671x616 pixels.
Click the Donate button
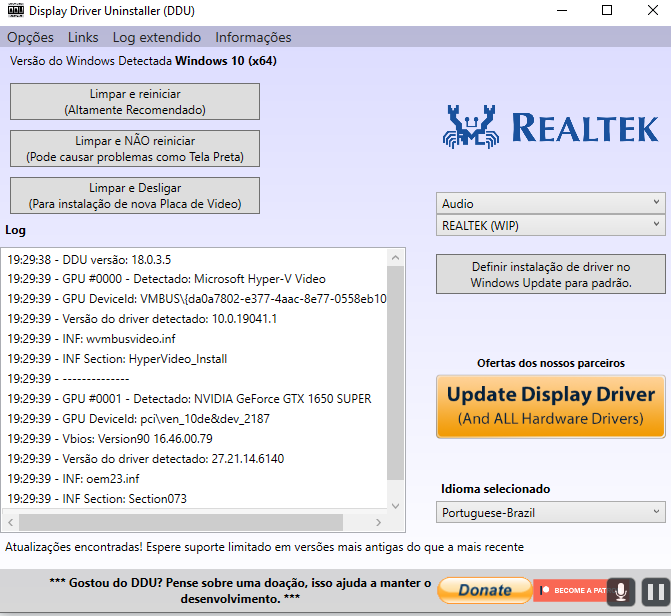(484, 590)
